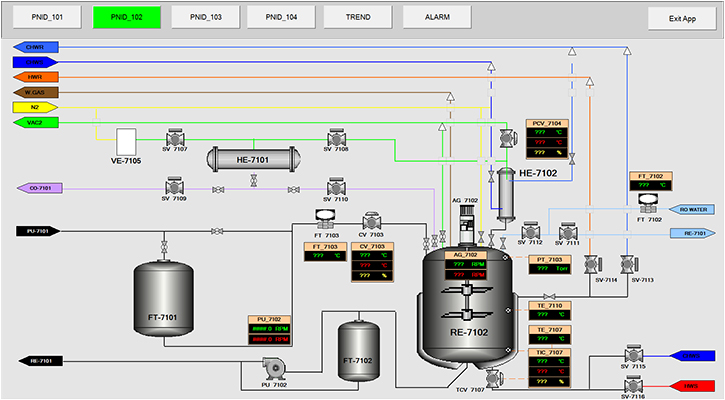Open the PT_7103 Torr panel
The height and width of the screenshot is (400, 725).
550,265
